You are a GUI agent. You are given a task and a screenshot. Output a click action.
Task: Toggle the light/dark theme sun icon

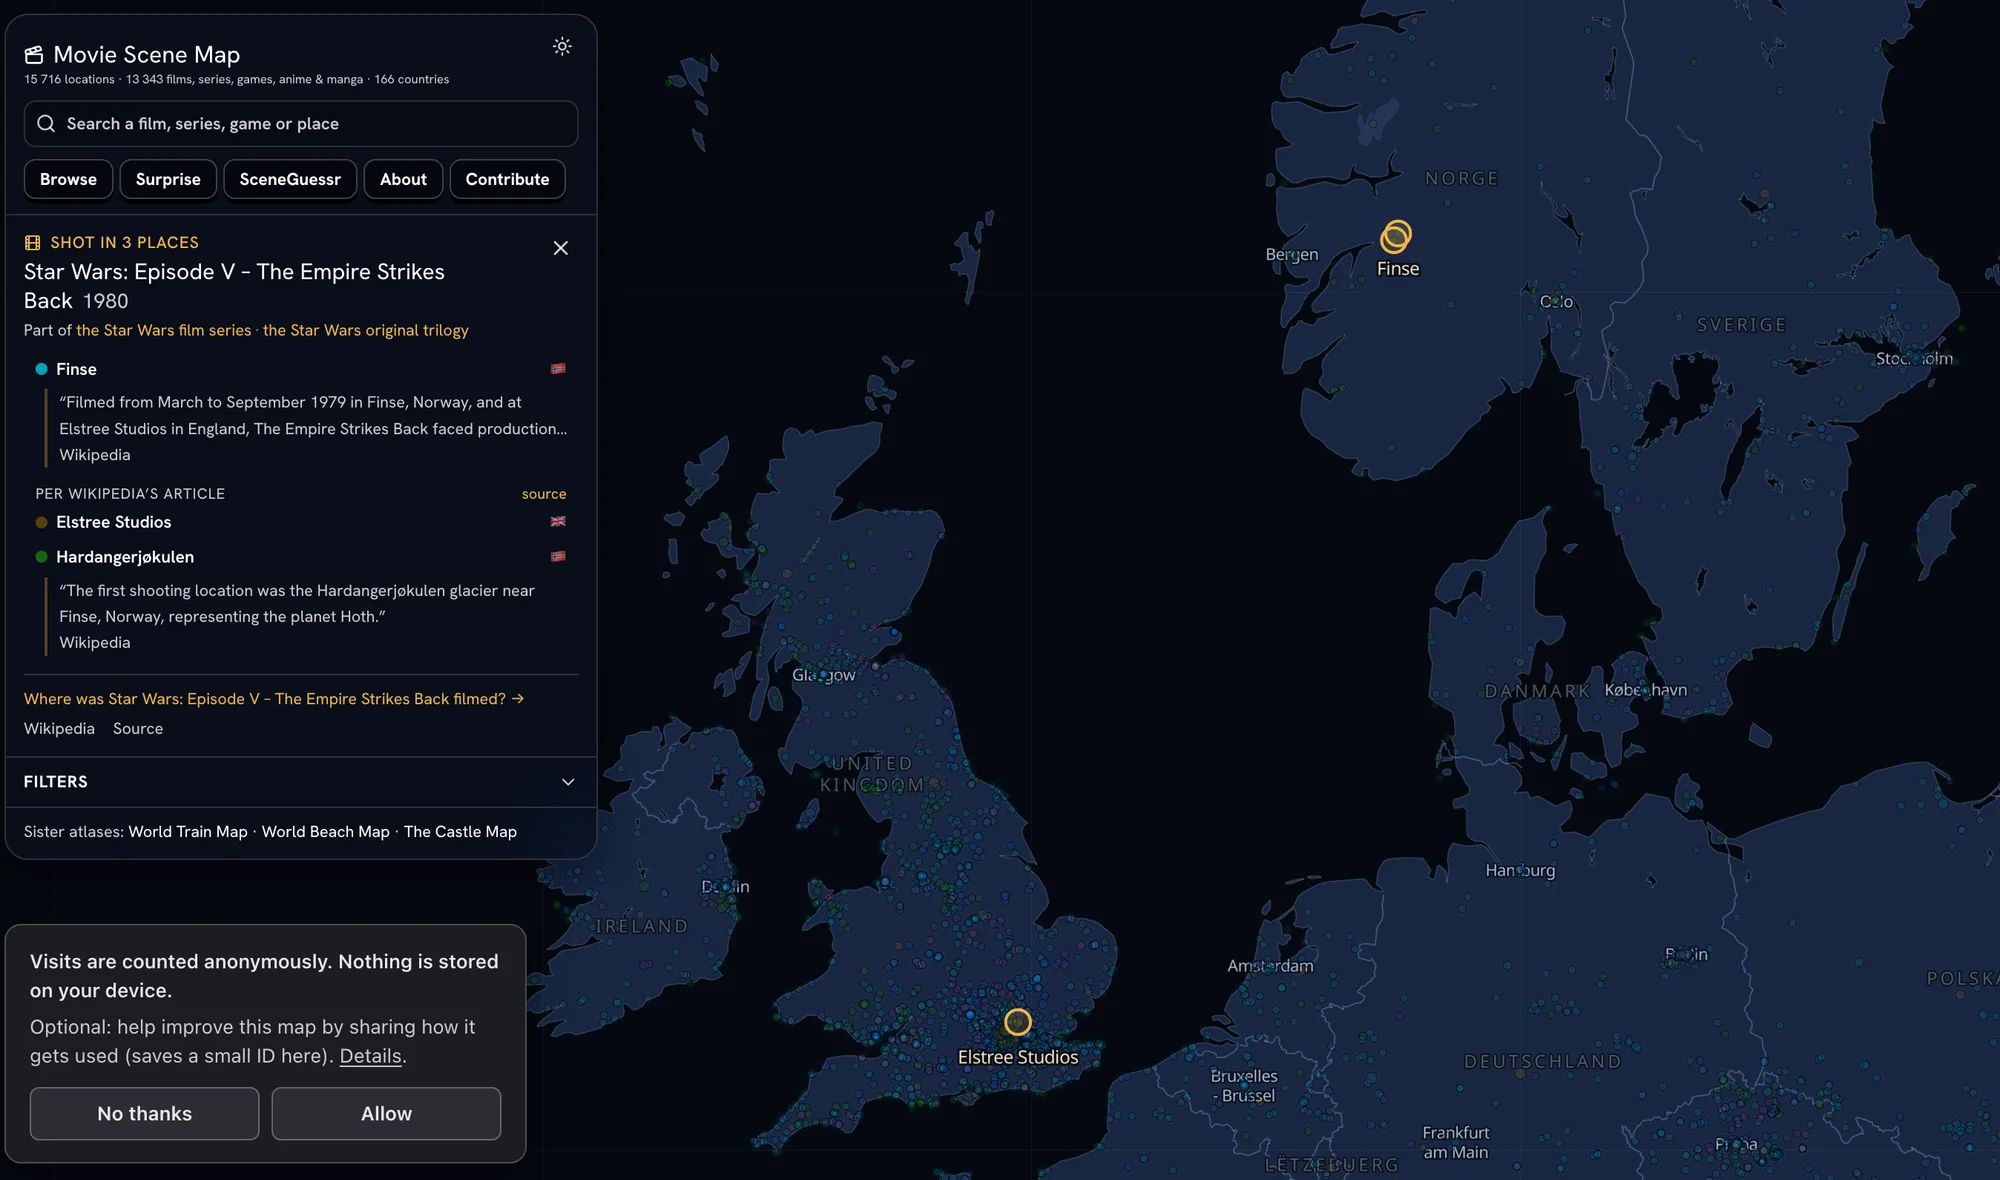[x=562, y=46]
